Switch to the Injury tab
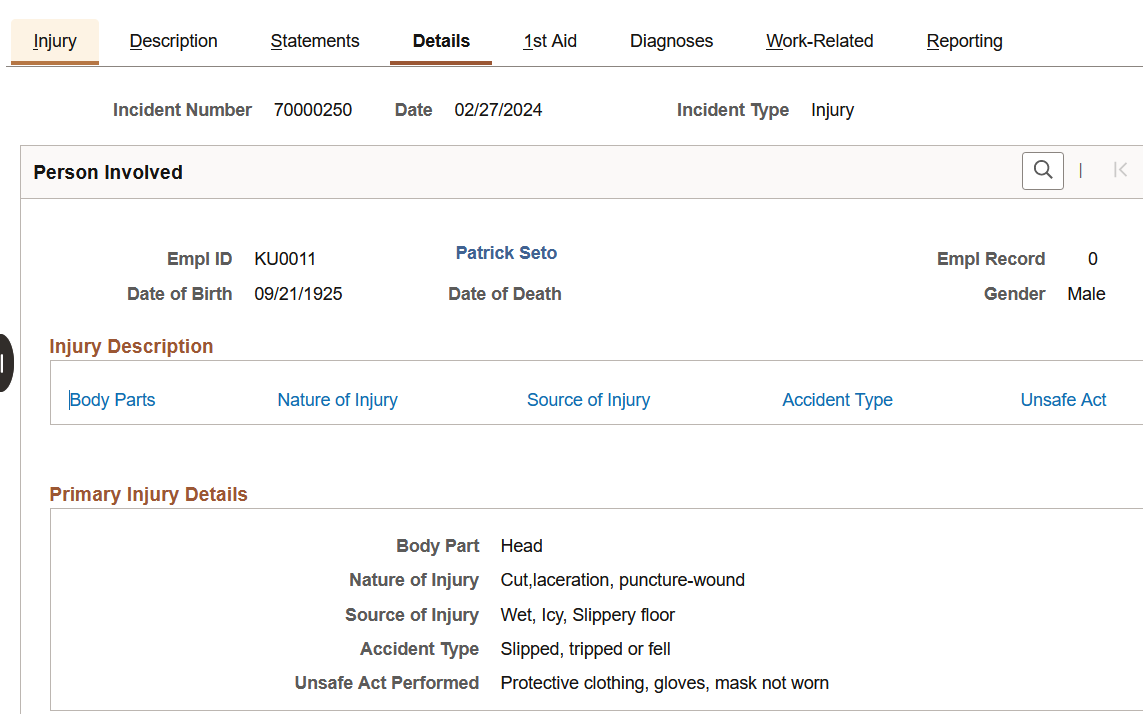The image size is (1143, 714). (55, 41)
